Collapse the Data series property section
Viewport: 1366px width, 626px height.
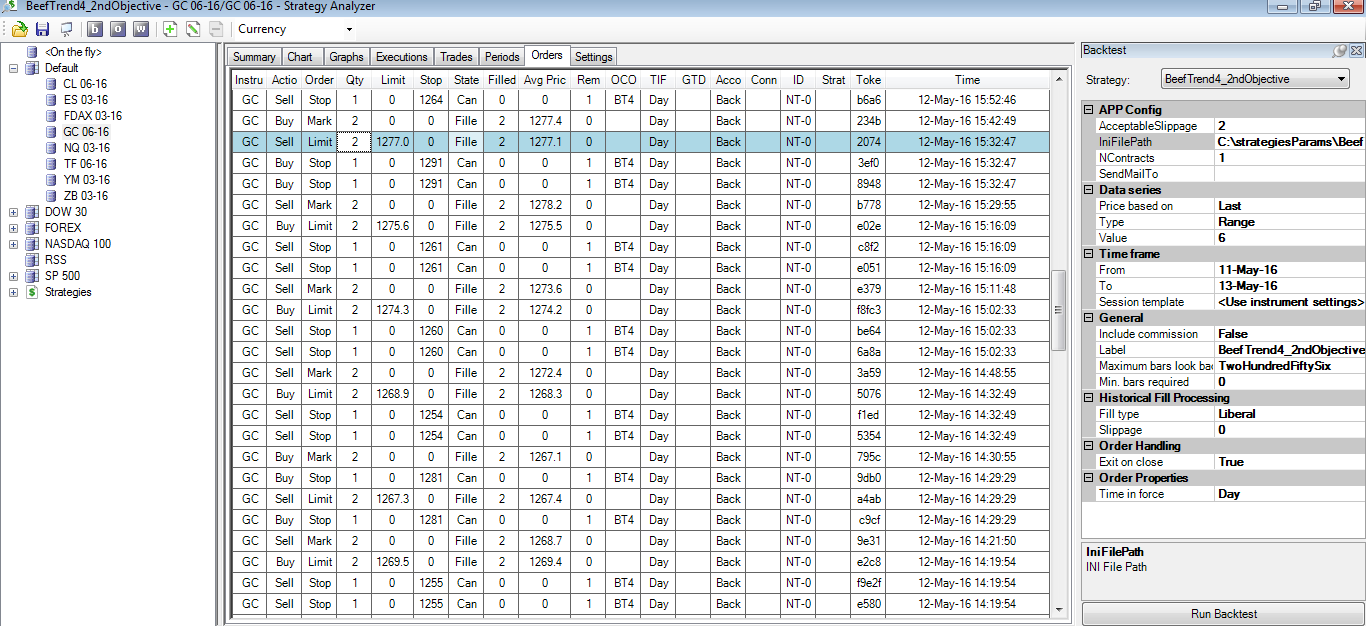pos(1090,190)
